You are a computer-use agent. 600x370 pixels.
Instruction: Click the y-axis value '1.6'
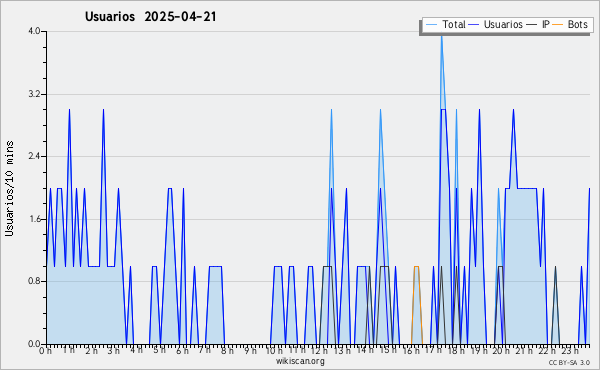[x=34, y=219]
